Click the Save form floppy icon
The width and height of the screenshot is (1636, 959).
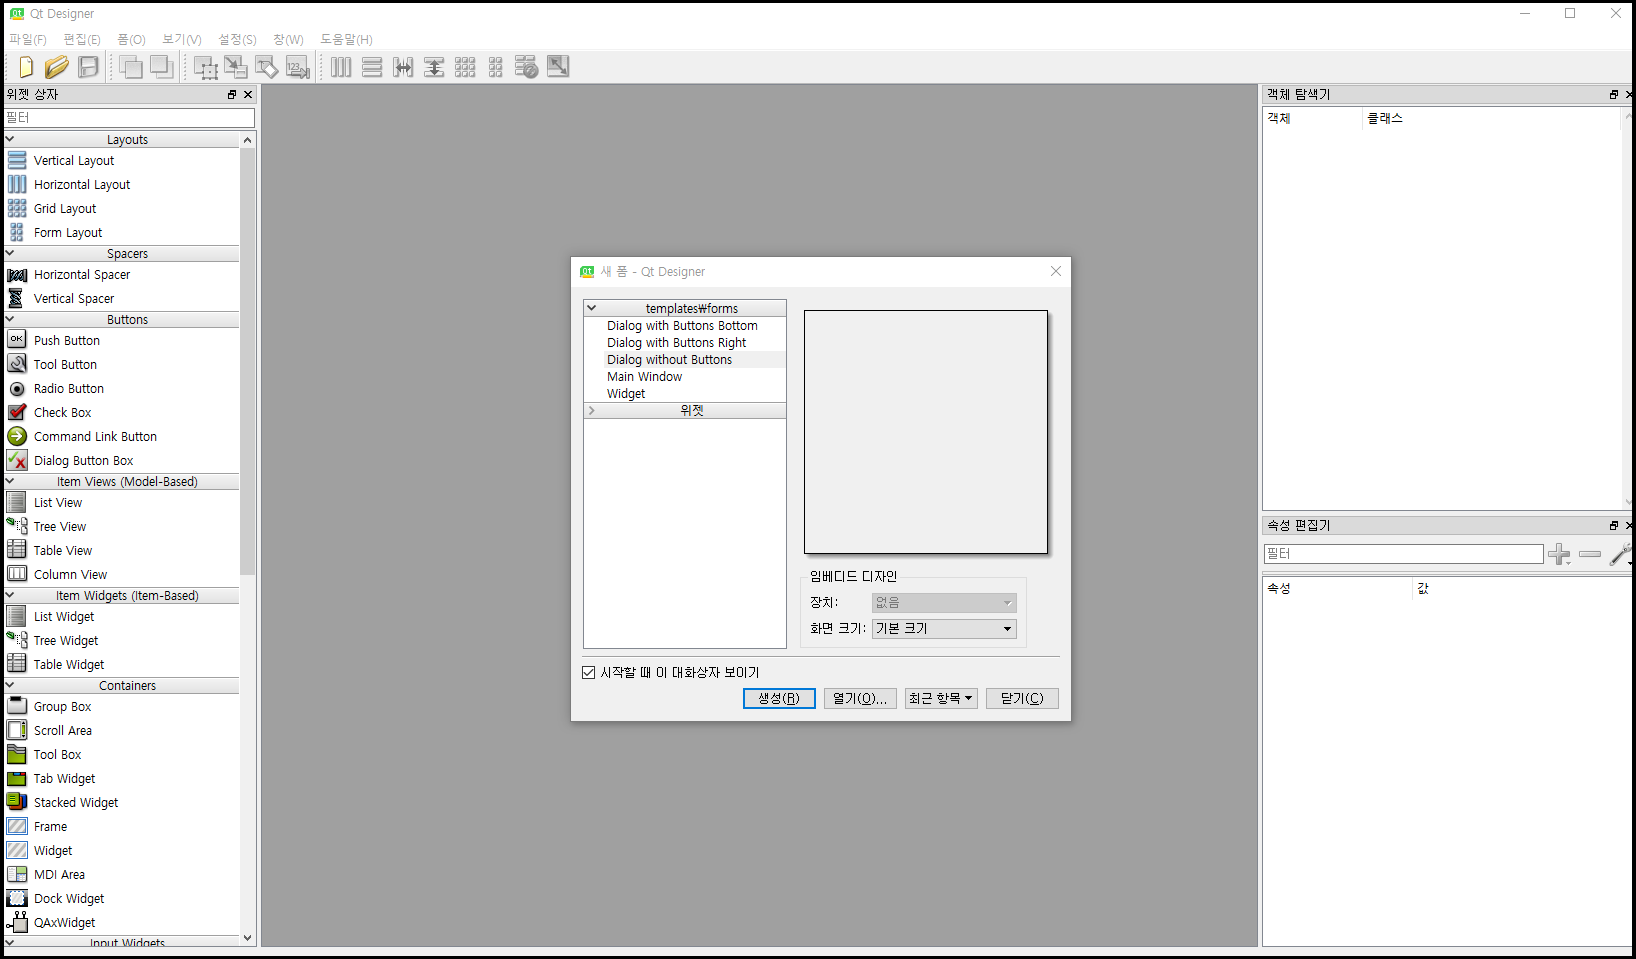[89, 67]
